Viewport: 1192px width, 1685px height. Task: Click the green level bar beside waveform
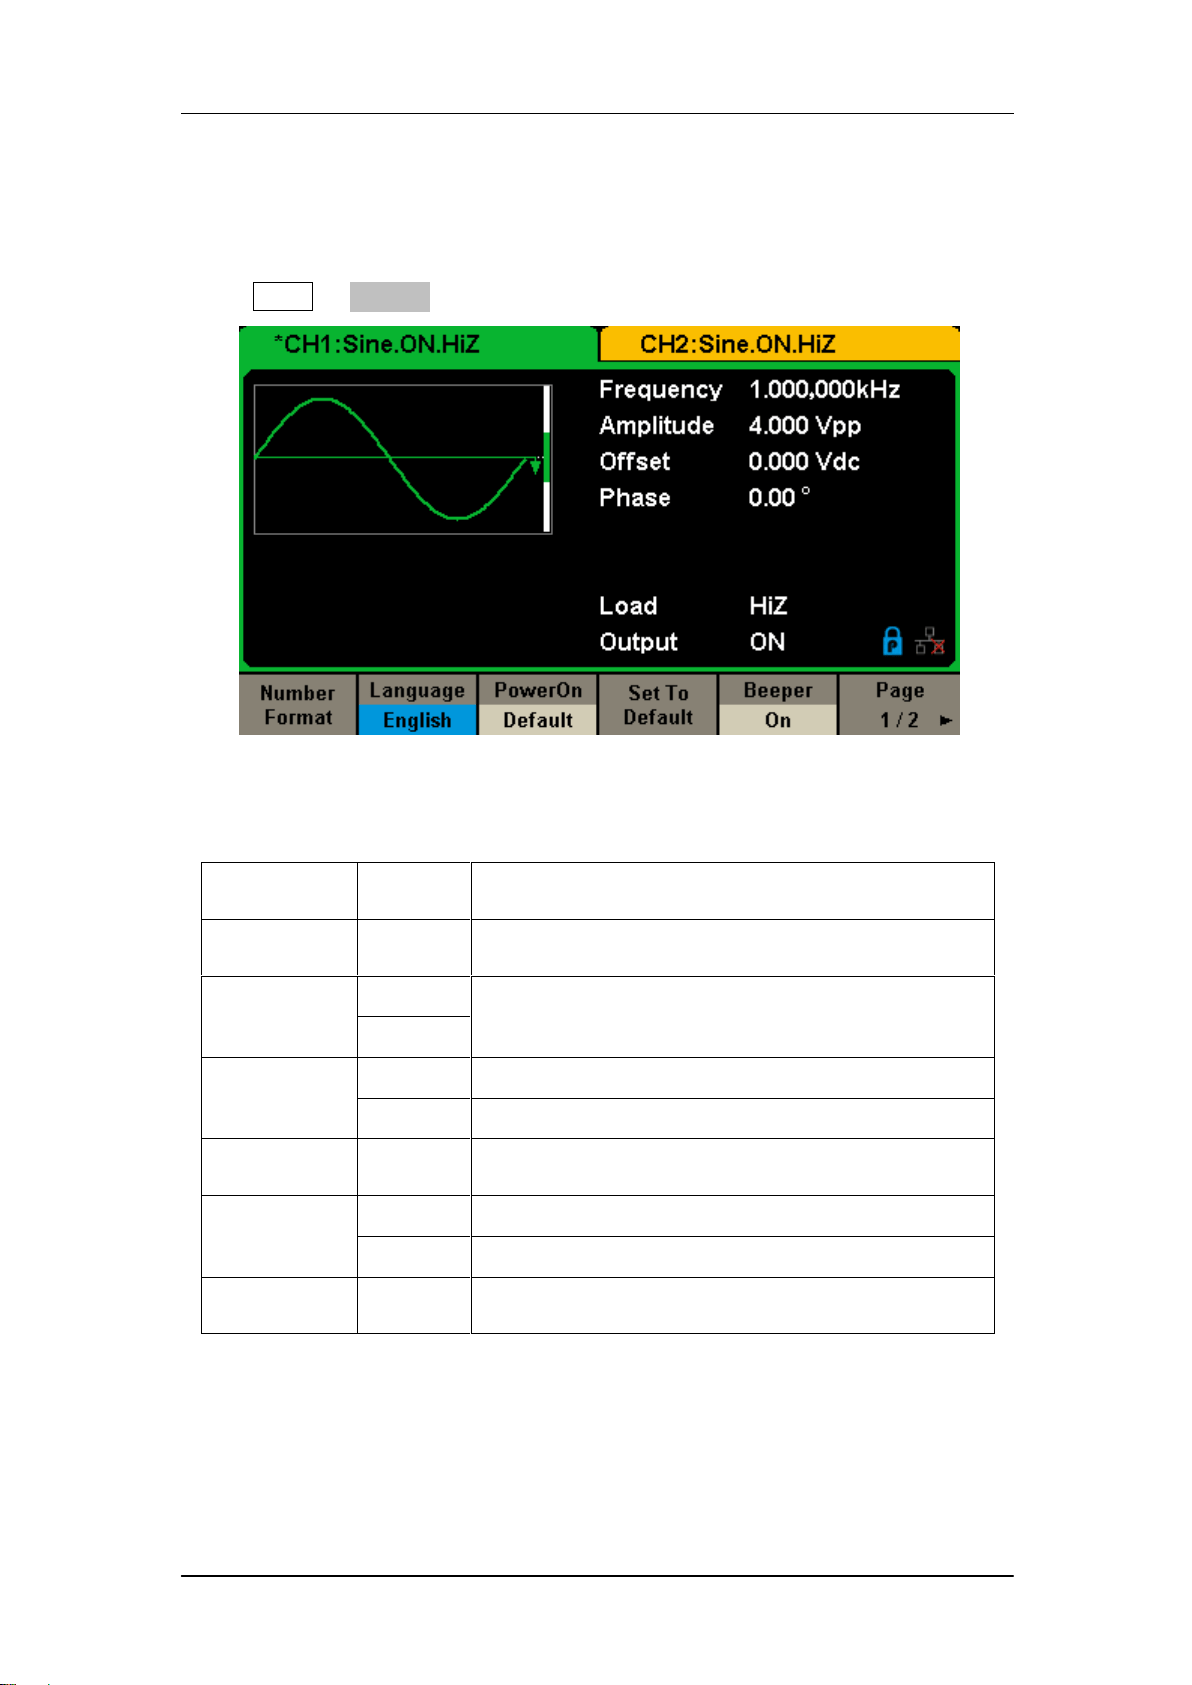[547, 459]
